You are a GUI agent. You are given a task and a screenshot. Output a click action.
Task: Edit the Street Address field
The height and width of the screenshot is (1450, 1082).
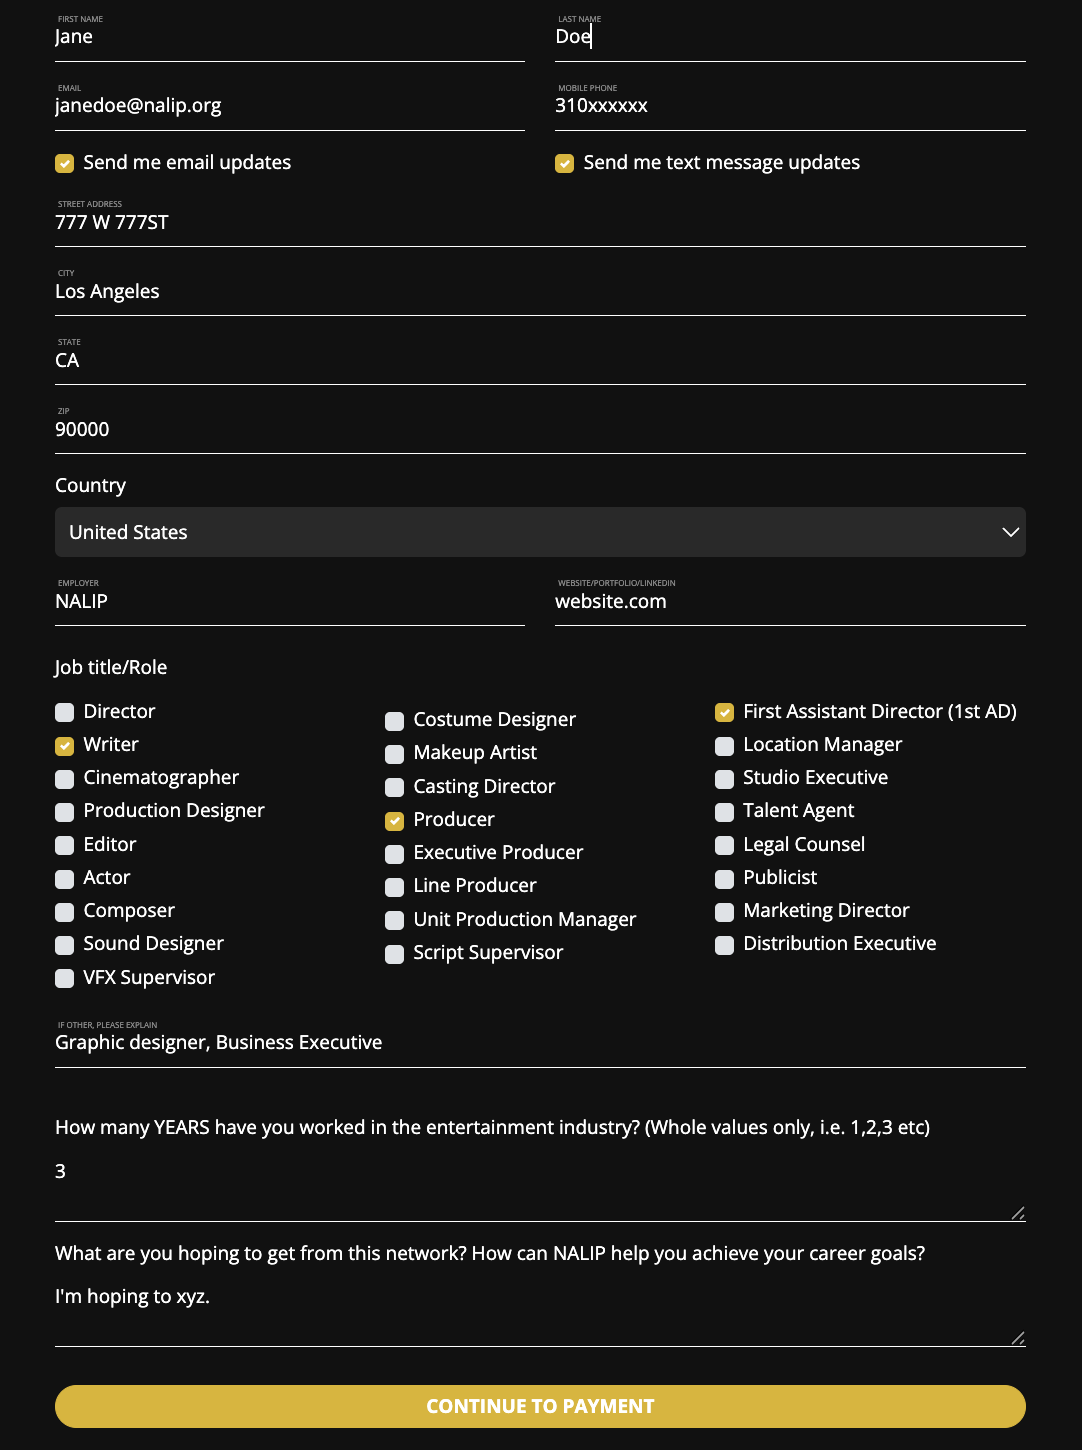pyautogui.click(x=540, y=223)
